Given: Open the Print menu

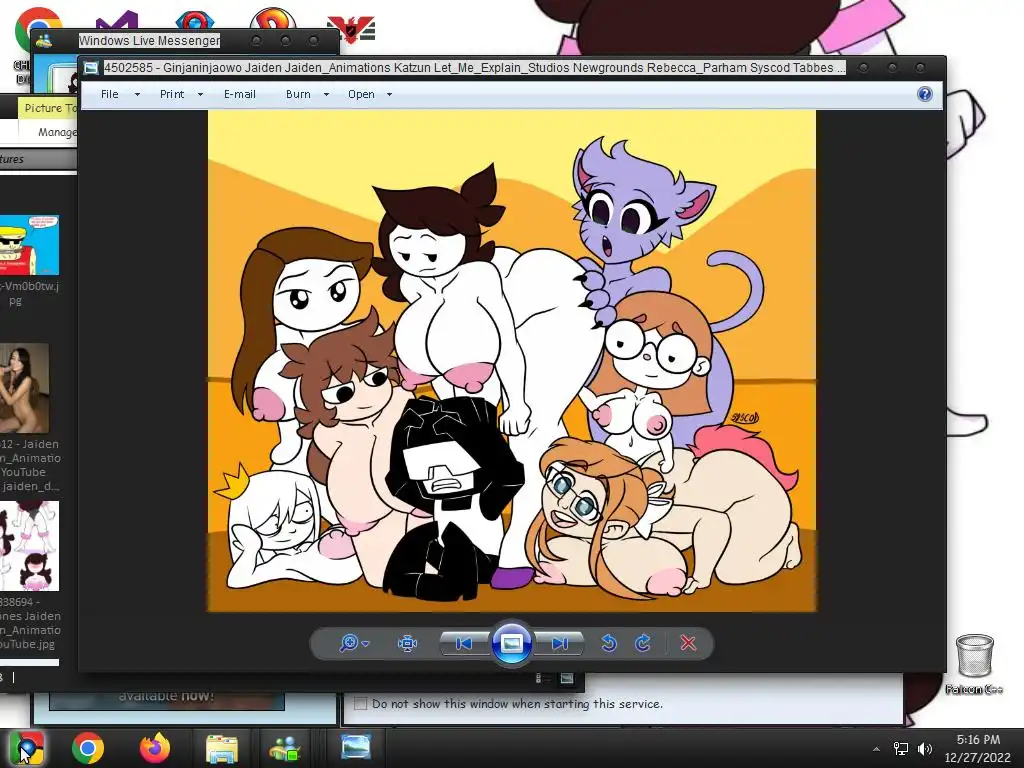Looking at the screenshot, I should (x=172, y=95).
